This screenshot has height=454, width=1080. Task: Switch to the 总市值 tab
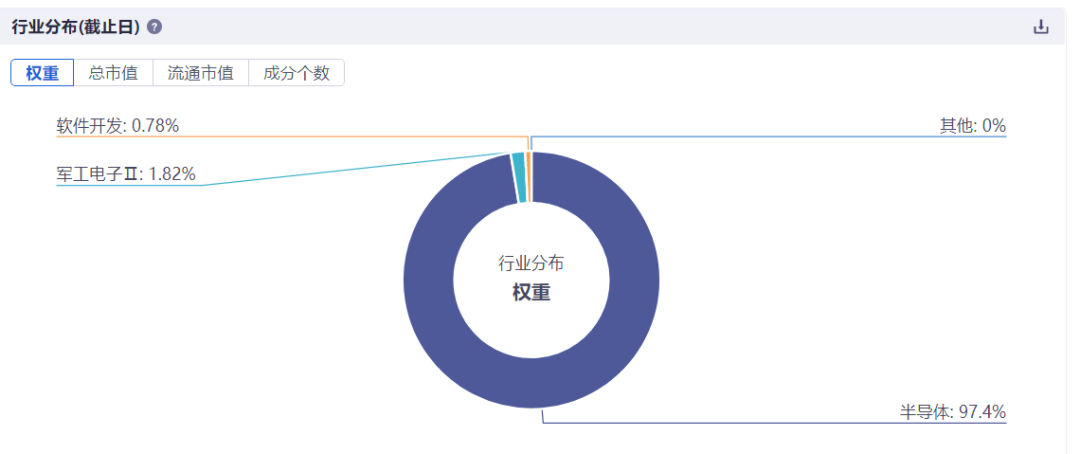(x=114, y=73)
